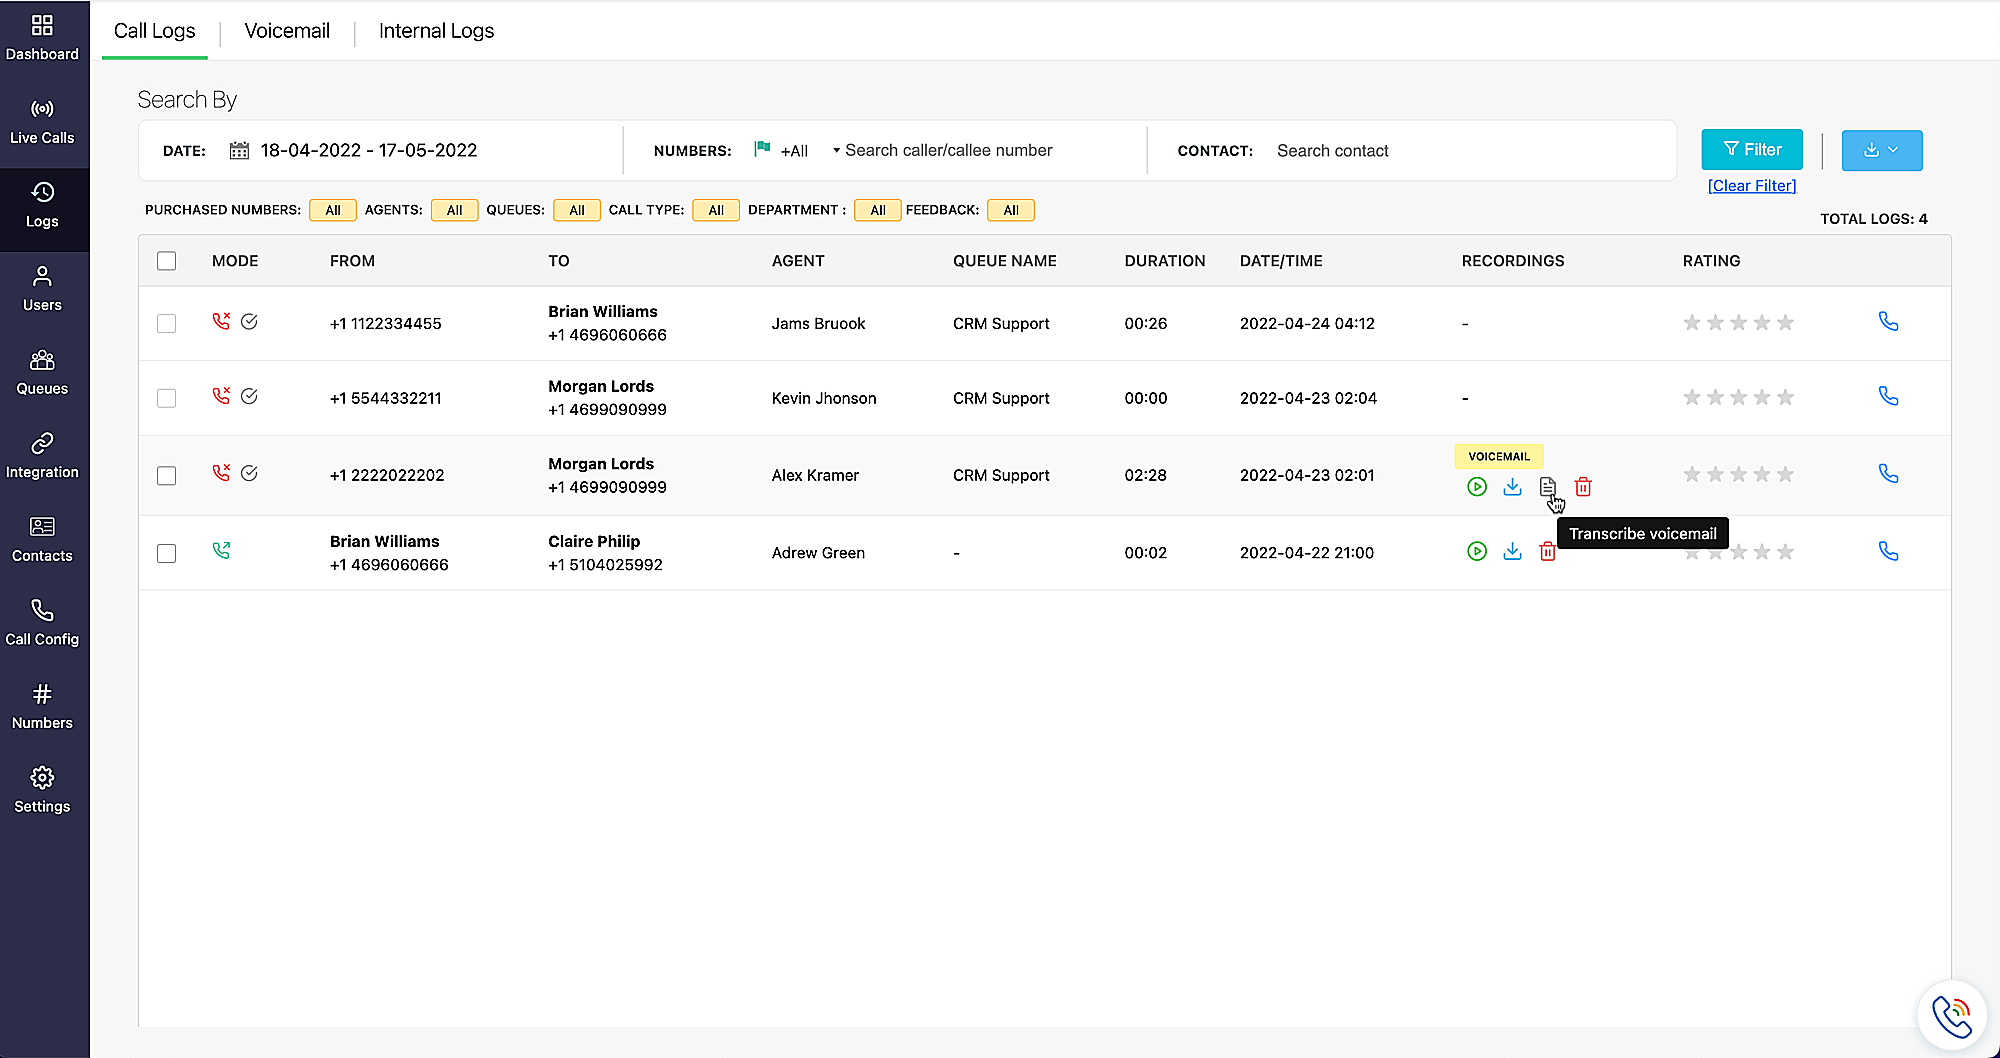Screen dimensions: 2000x1058
Task: Call back +1 1122334455 using the phone icon
Action: point(1888,322)
